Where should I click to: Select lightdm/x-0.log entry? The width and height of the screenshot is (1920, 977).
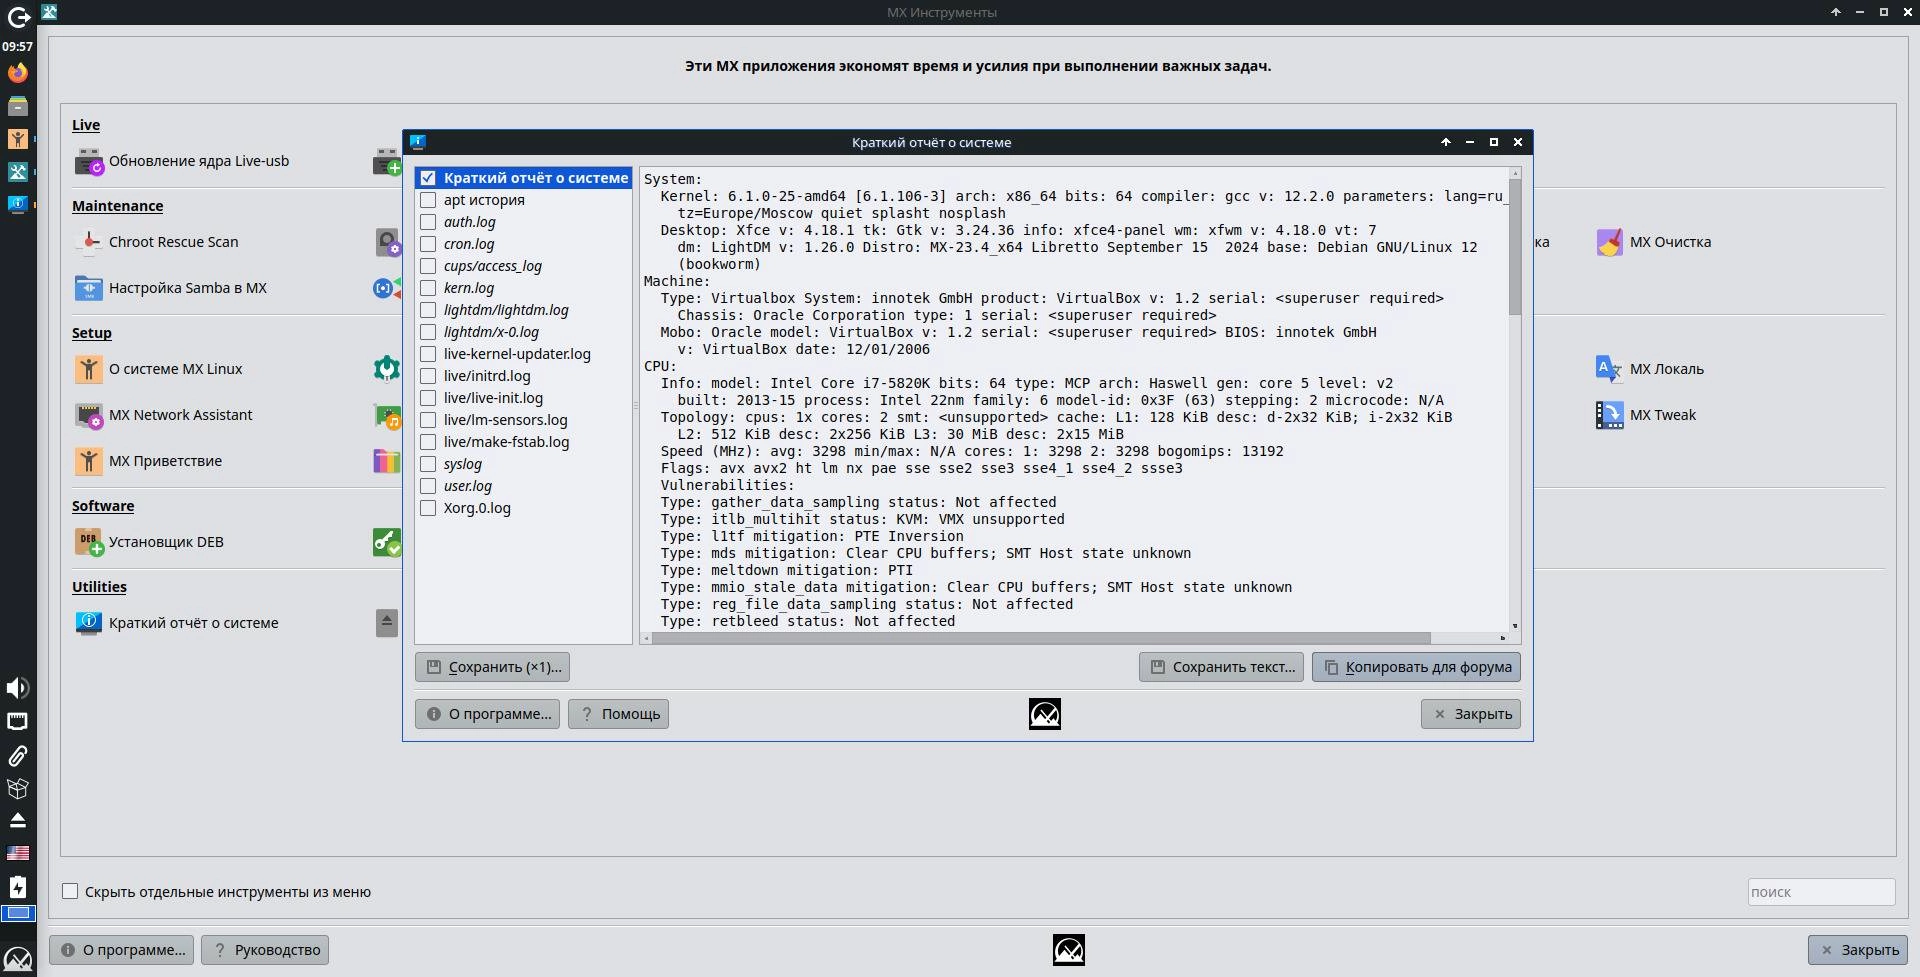(x=491, y=332)
